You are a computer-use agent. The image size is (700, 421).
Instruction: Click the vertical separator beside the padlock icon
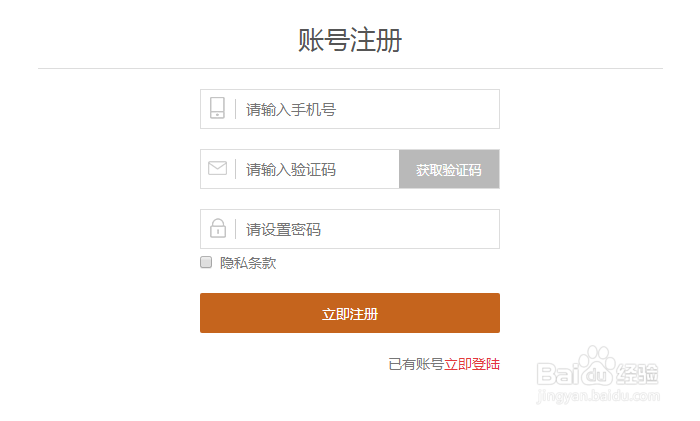tap(235, 229)
